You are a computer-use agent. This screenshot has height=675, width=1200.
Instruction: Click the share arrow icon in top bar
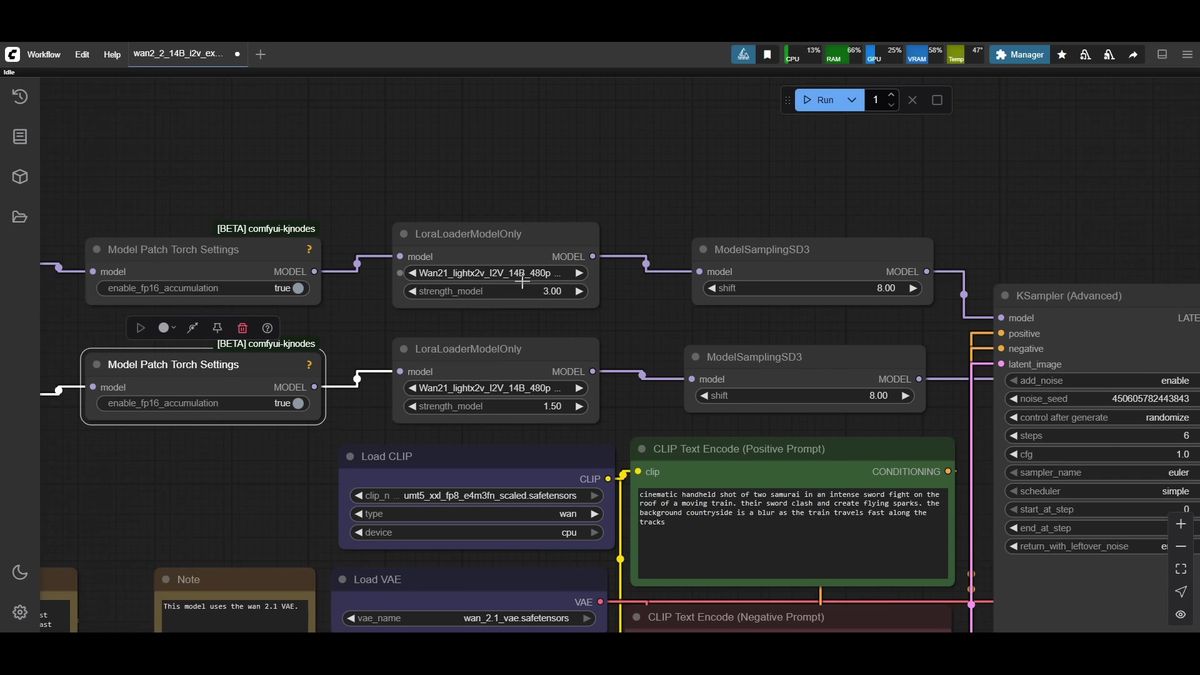click(x=1133, y=55)
